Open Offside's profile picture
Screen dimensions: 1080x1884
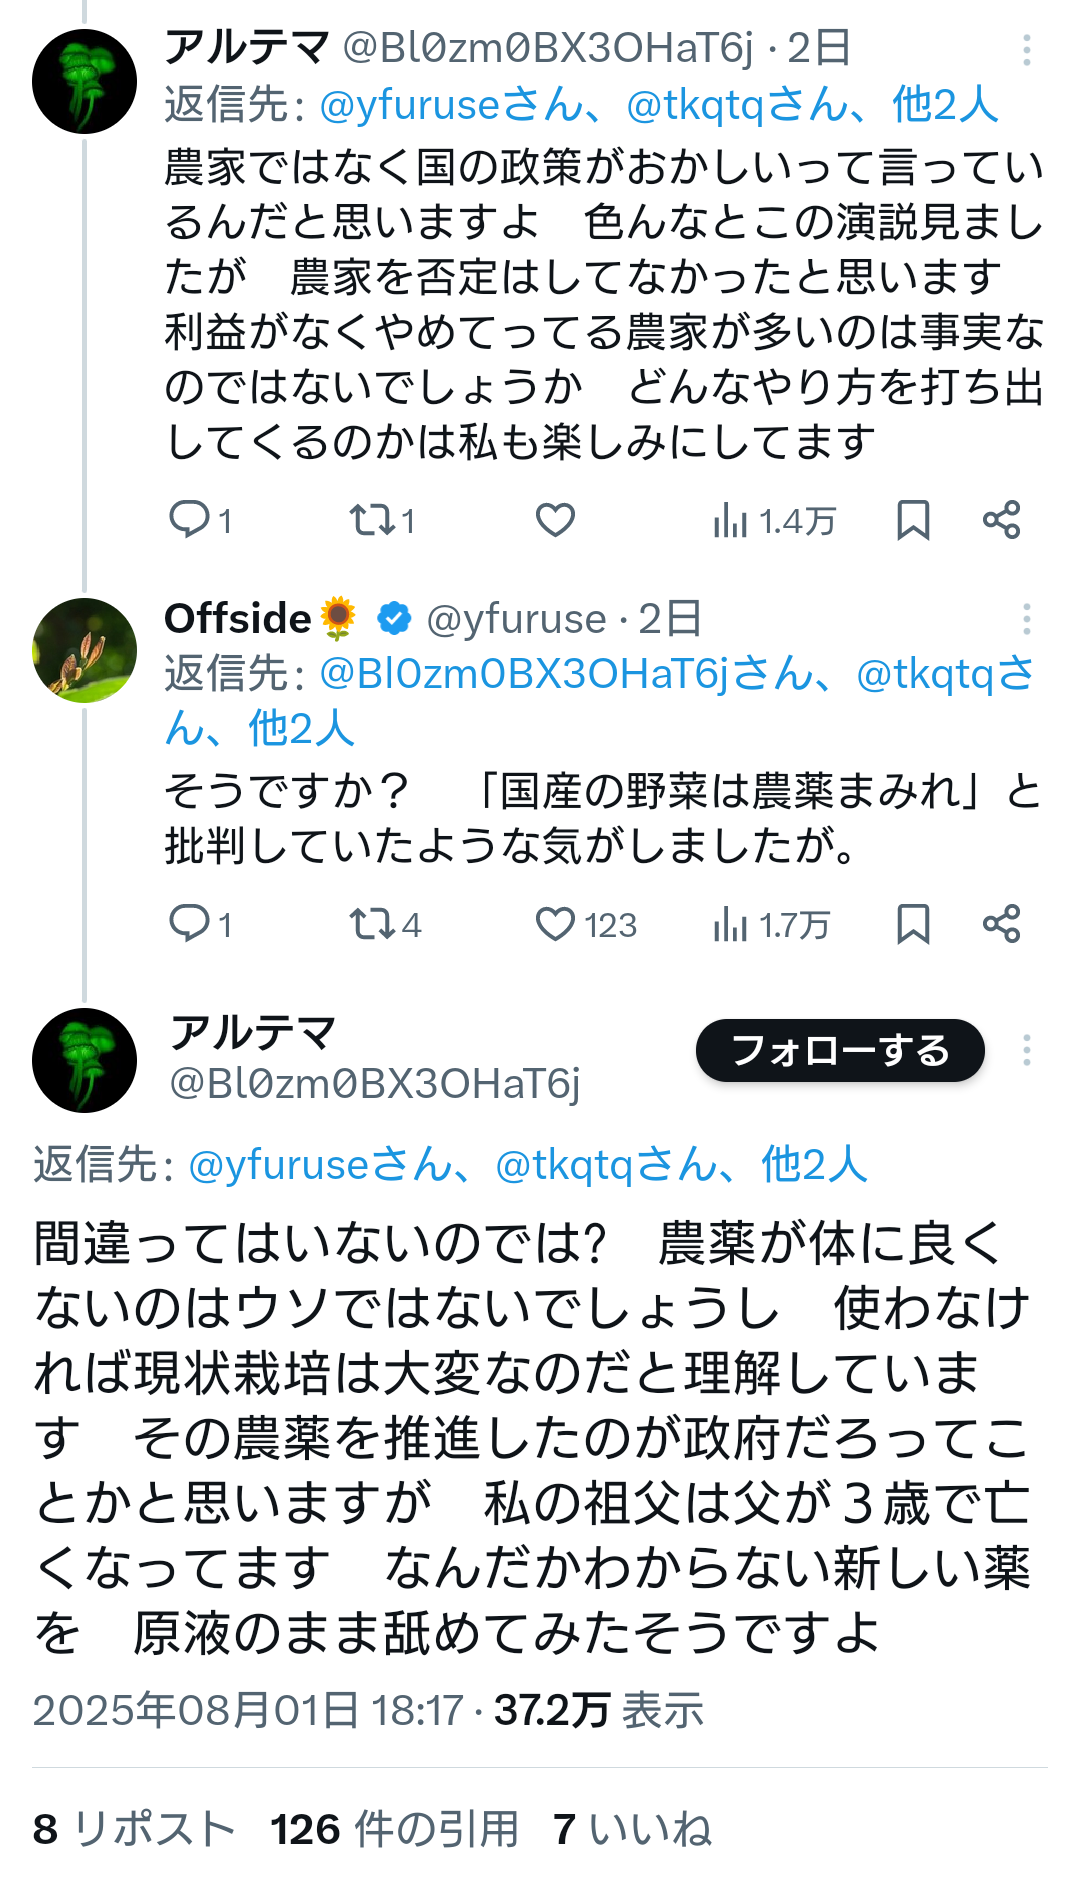[x=84, y=650]
